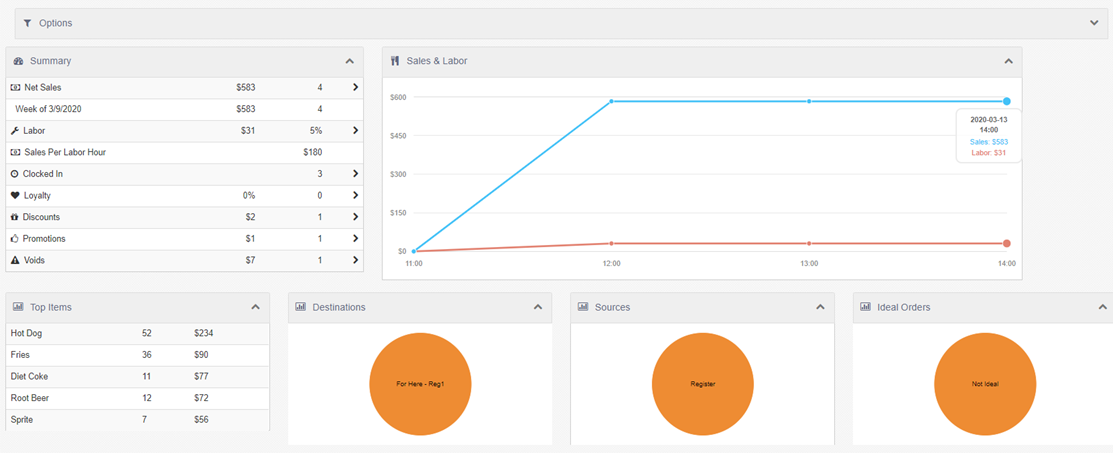Open Voids details arrow
The width and height of the screenshot is (1113, 453).
(x=355, y=261)
